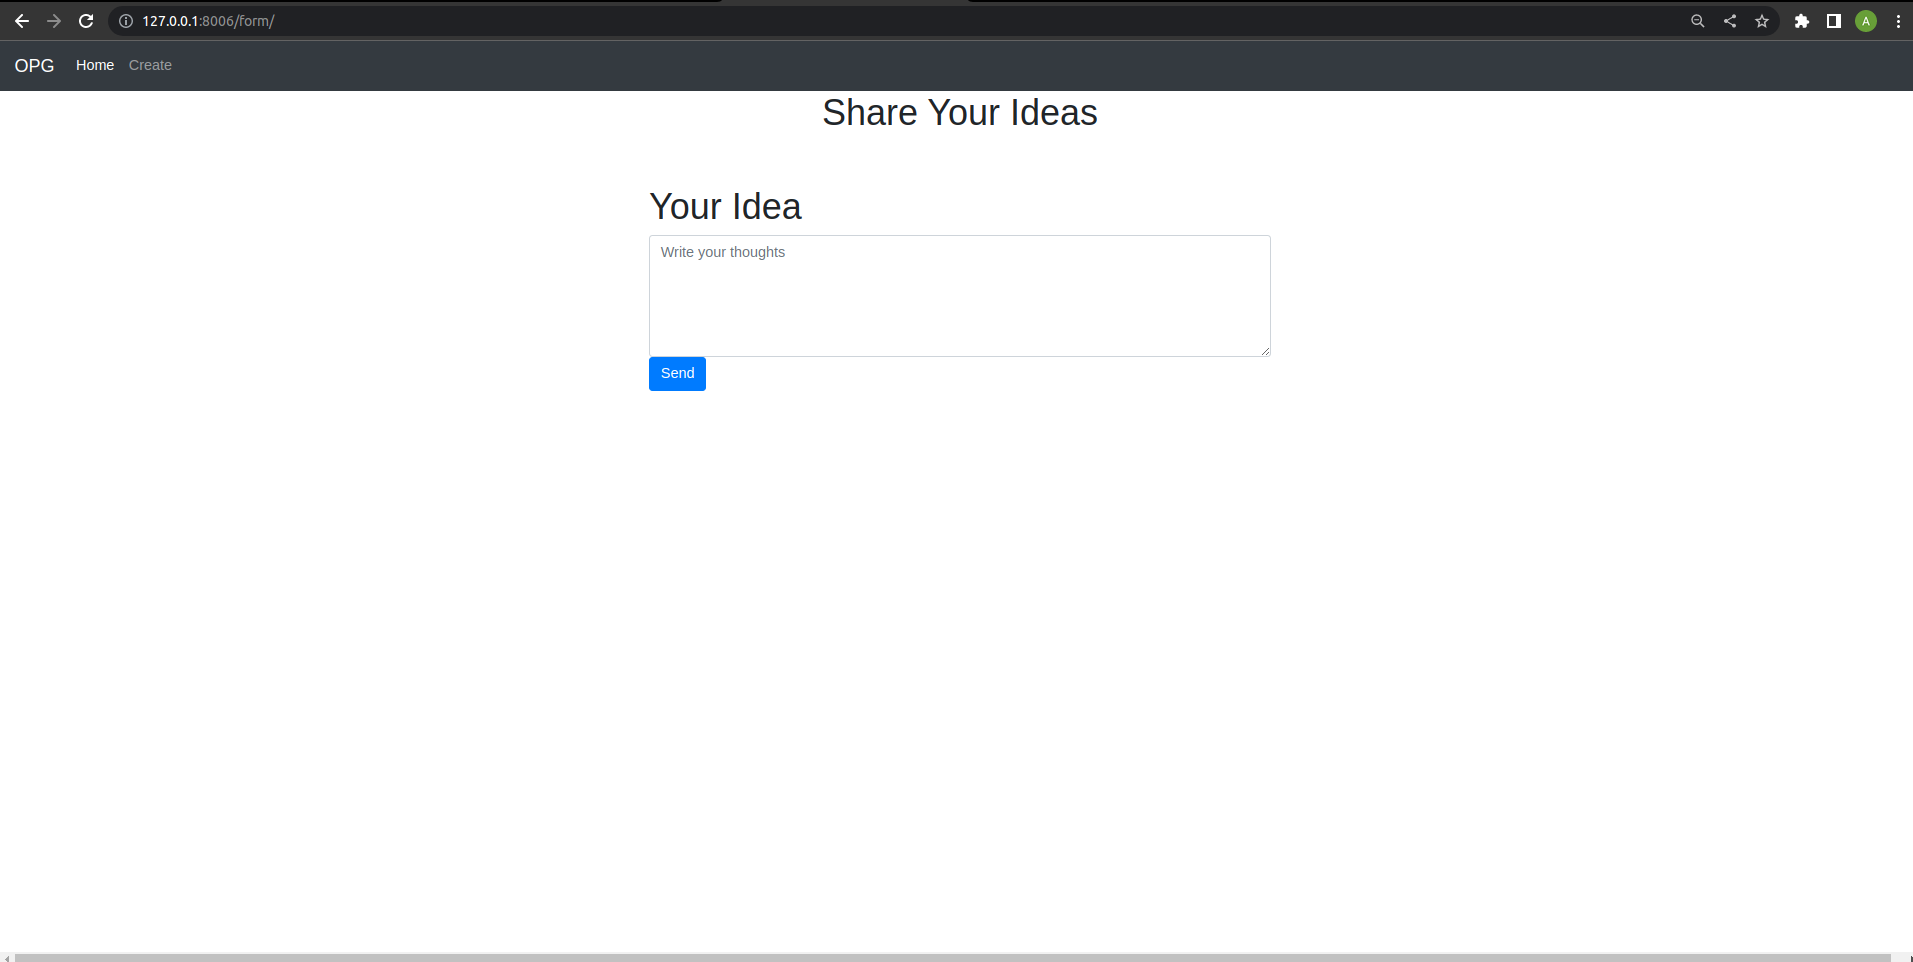The width and height of the screenshot is (1913, 962).
Task: Select the Create navigation item
Action: coord(150,64)
